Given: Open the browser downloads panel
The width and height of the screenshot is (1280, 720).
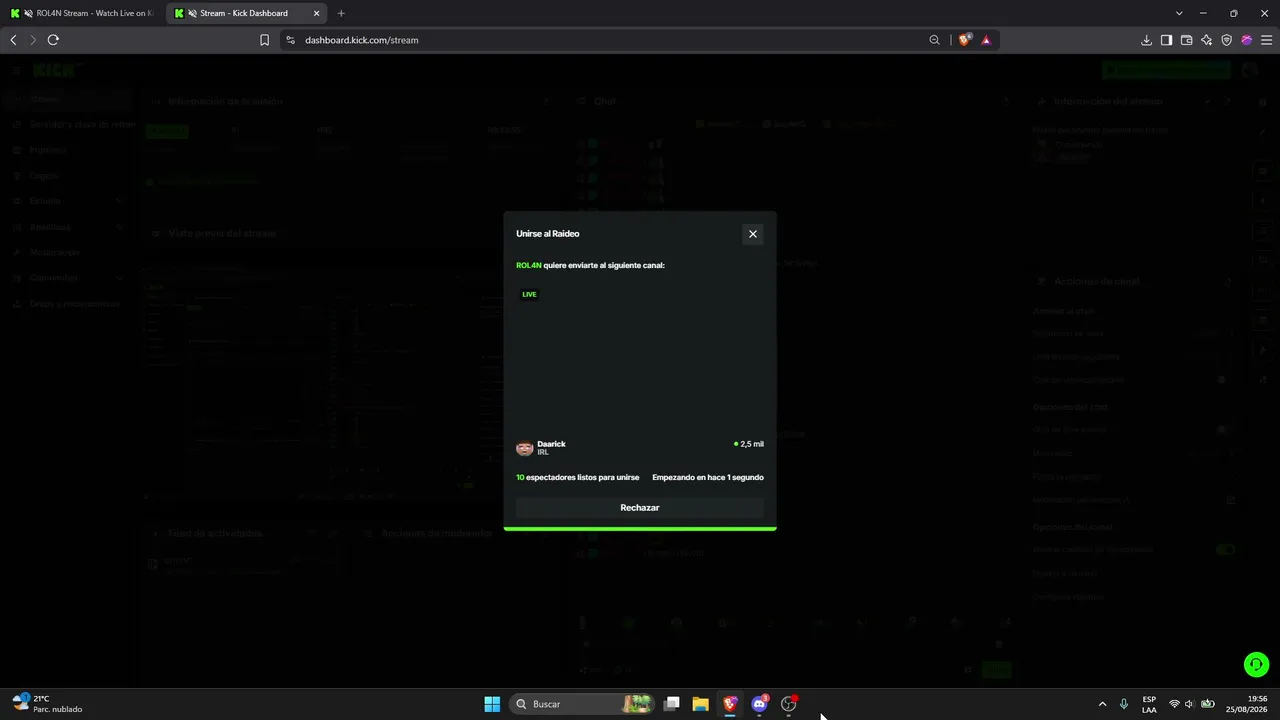Looking at the screenshot, I should [1146, 40].
